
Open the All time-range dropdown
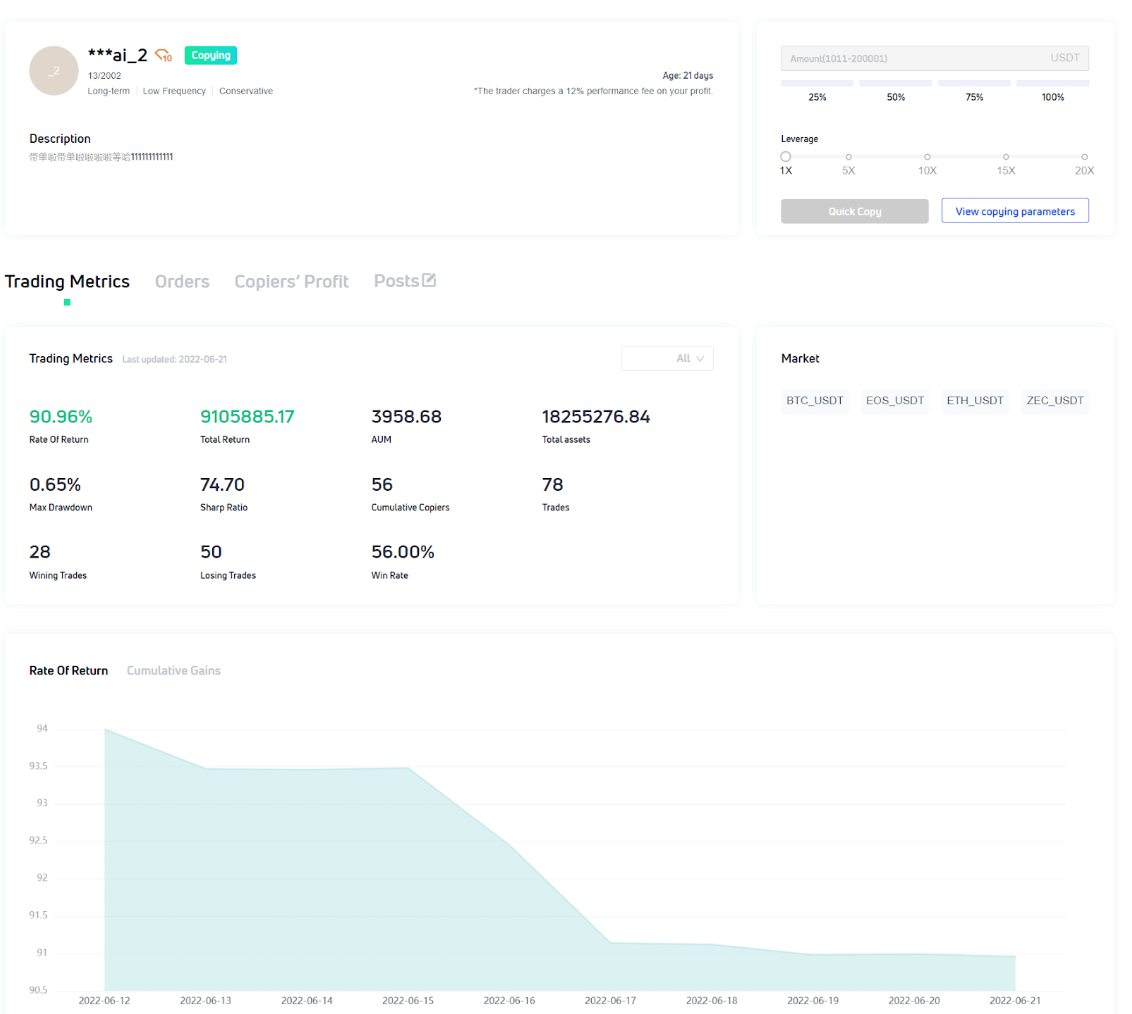click(667, 358)
